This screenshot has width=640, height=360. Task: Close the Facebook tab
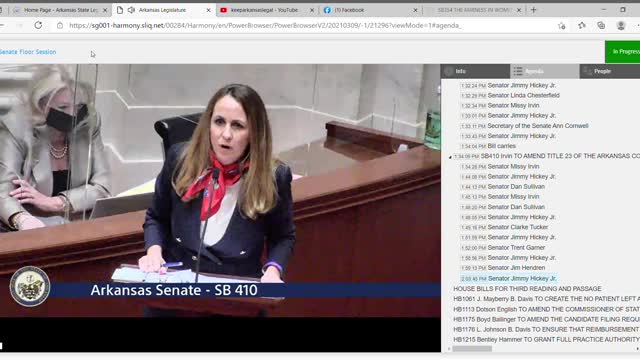pyautogui.click(x=416, y=10)
